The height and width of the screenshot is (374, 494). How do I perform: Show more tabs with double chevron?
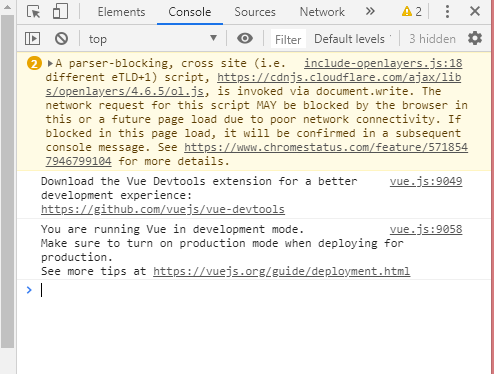coord(370,11)
